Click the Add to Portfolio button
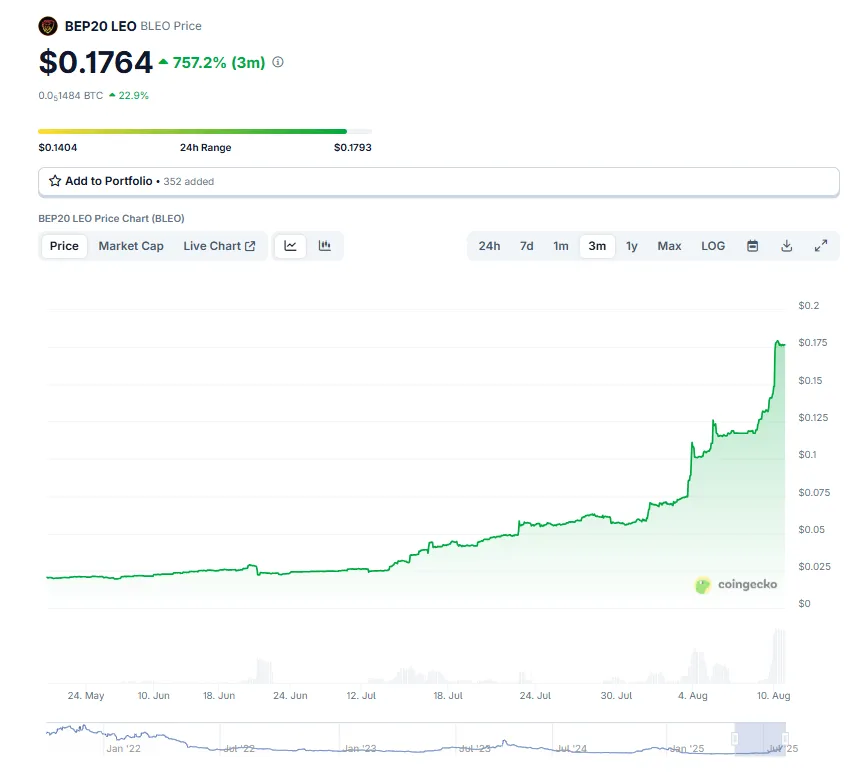 (x=438, y=181)
